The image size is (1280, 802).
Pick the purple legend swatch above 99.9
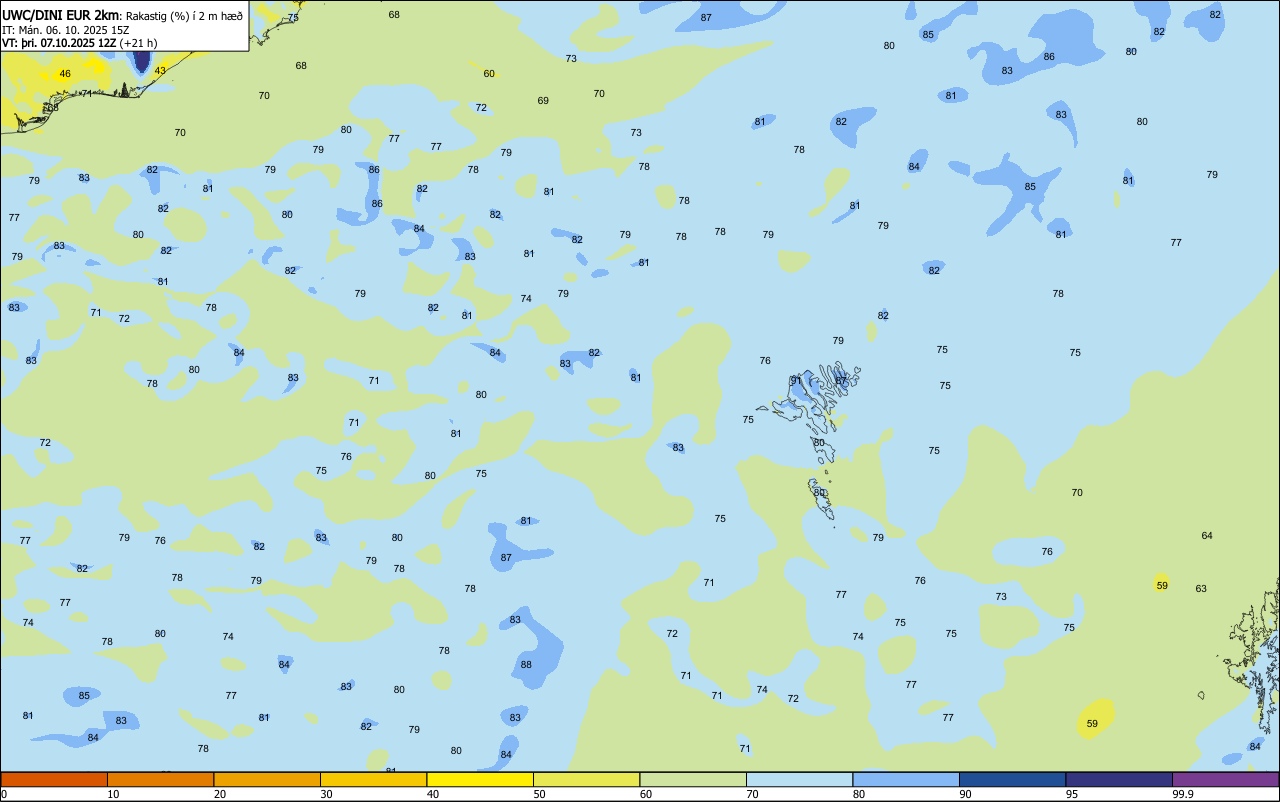click(x=1225, y=779)
